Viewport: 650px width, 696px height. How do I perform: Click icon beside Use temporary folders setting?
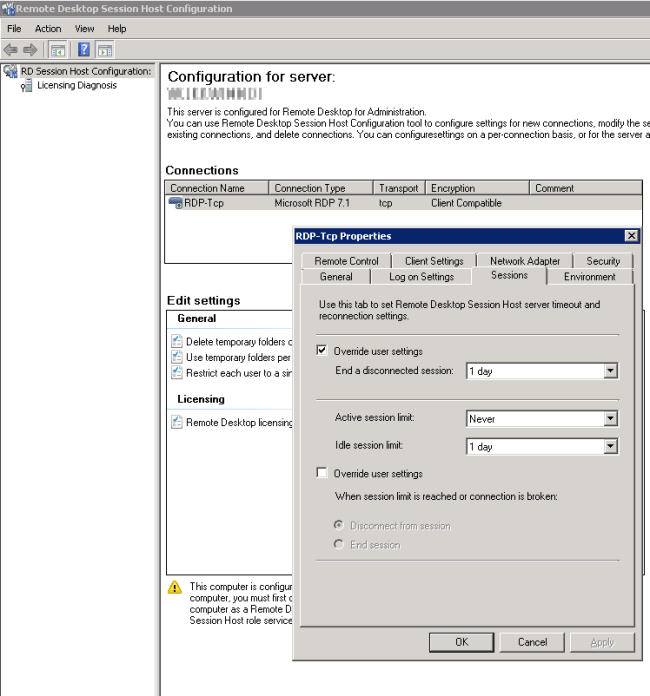coord(177,357)
